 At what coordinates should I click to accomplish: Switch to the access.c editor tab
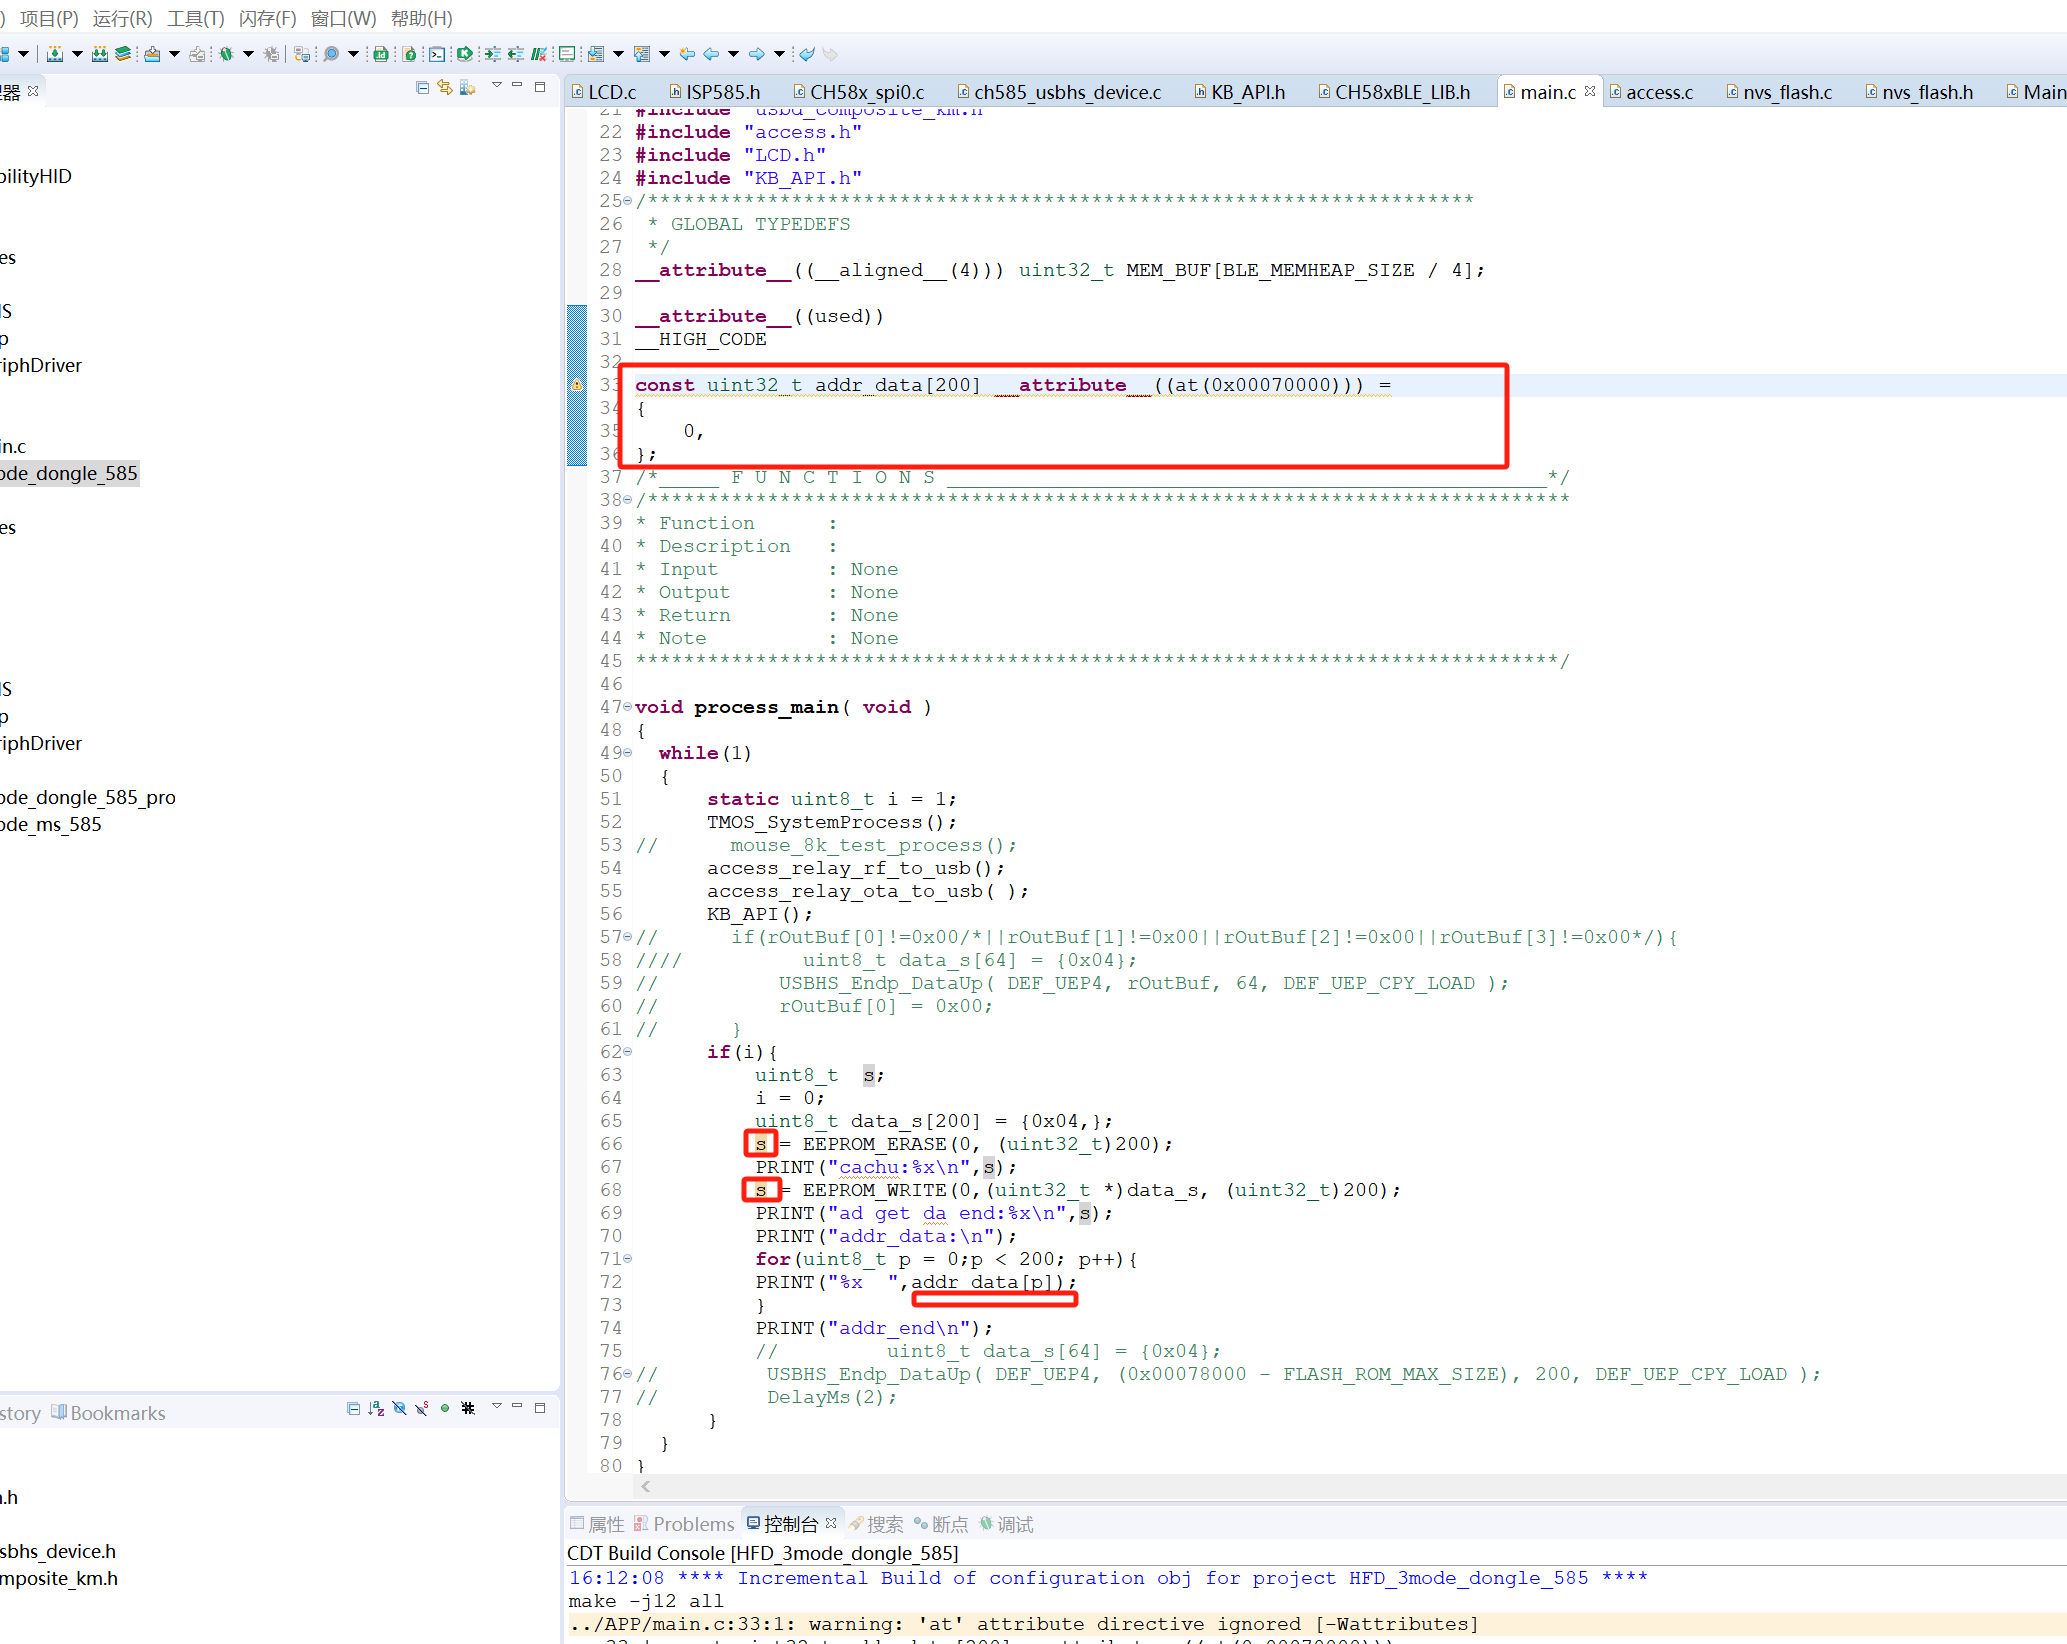click(x=1651, y=92)
